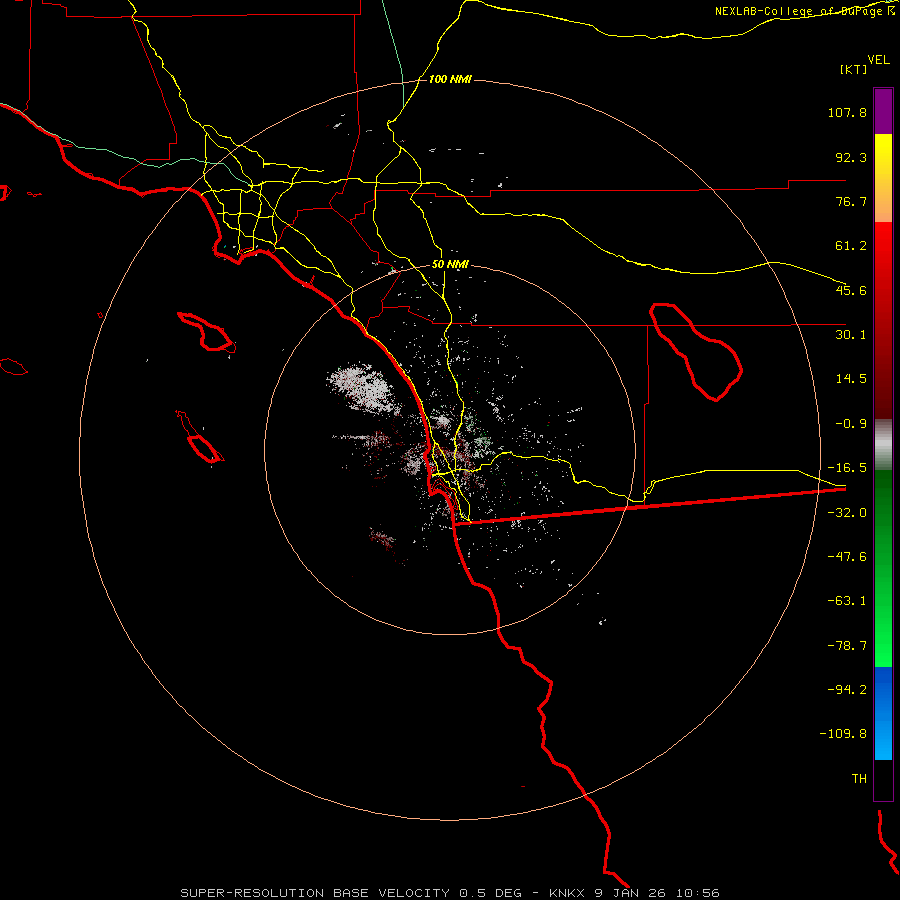Viewport: 900px width, 900px height.
Task: Click the Salton Sea outline on the map
Action: (x=696, y=352)
